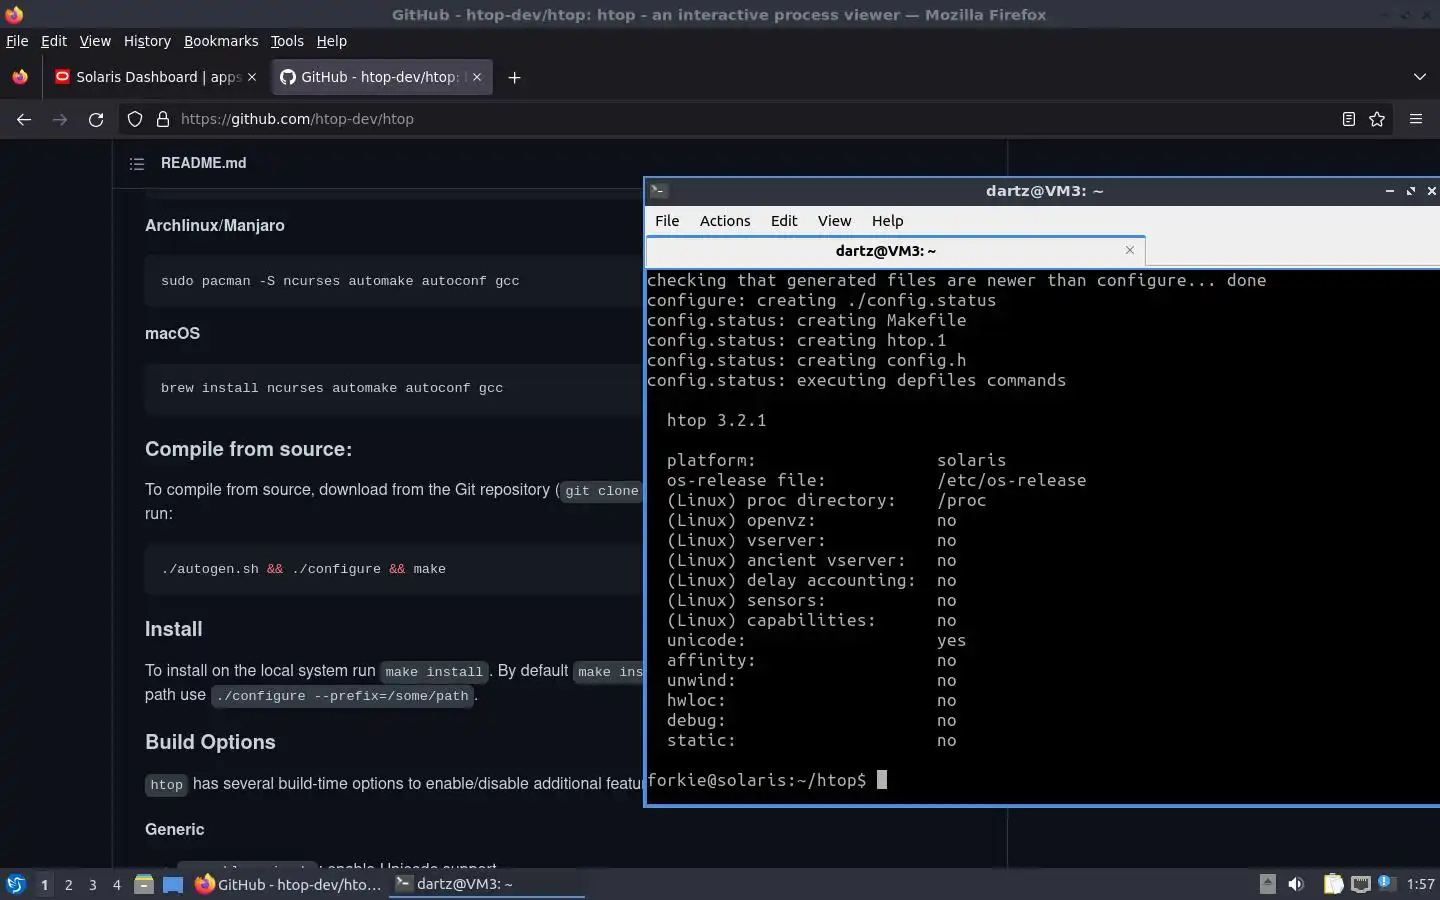1440x900 pixels.
Task: Open terminal File menu
Action: point(667,221)
